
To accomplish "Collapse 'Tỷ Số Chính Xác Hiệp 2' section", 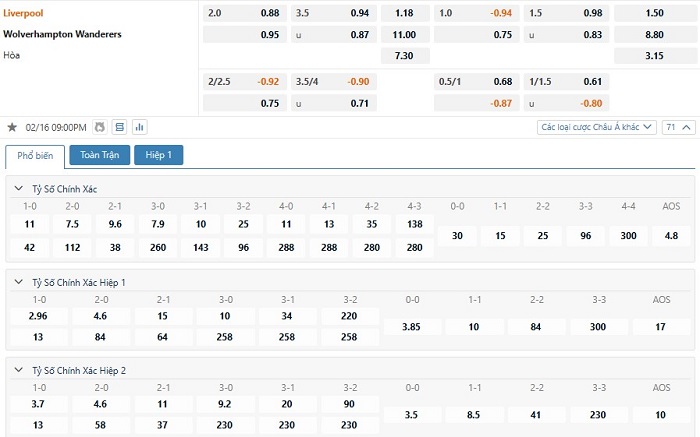I will pos(19,370).
